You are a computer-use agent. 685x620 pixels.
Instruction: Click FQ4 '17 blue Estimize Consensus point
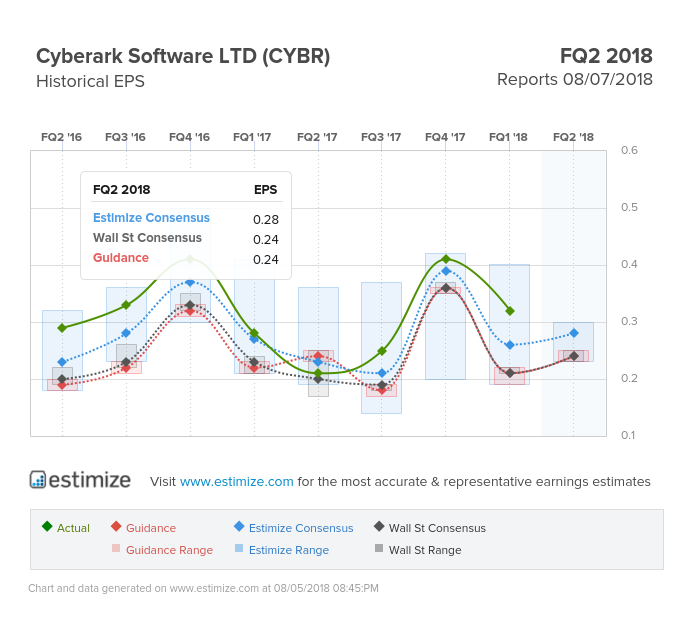point(446,271)
